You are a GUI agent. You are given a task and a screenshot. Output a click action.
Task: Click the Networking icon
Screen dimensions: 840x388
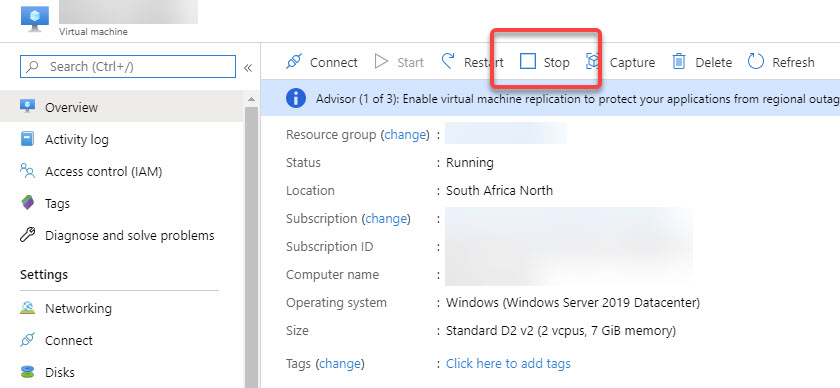[27, 308]
